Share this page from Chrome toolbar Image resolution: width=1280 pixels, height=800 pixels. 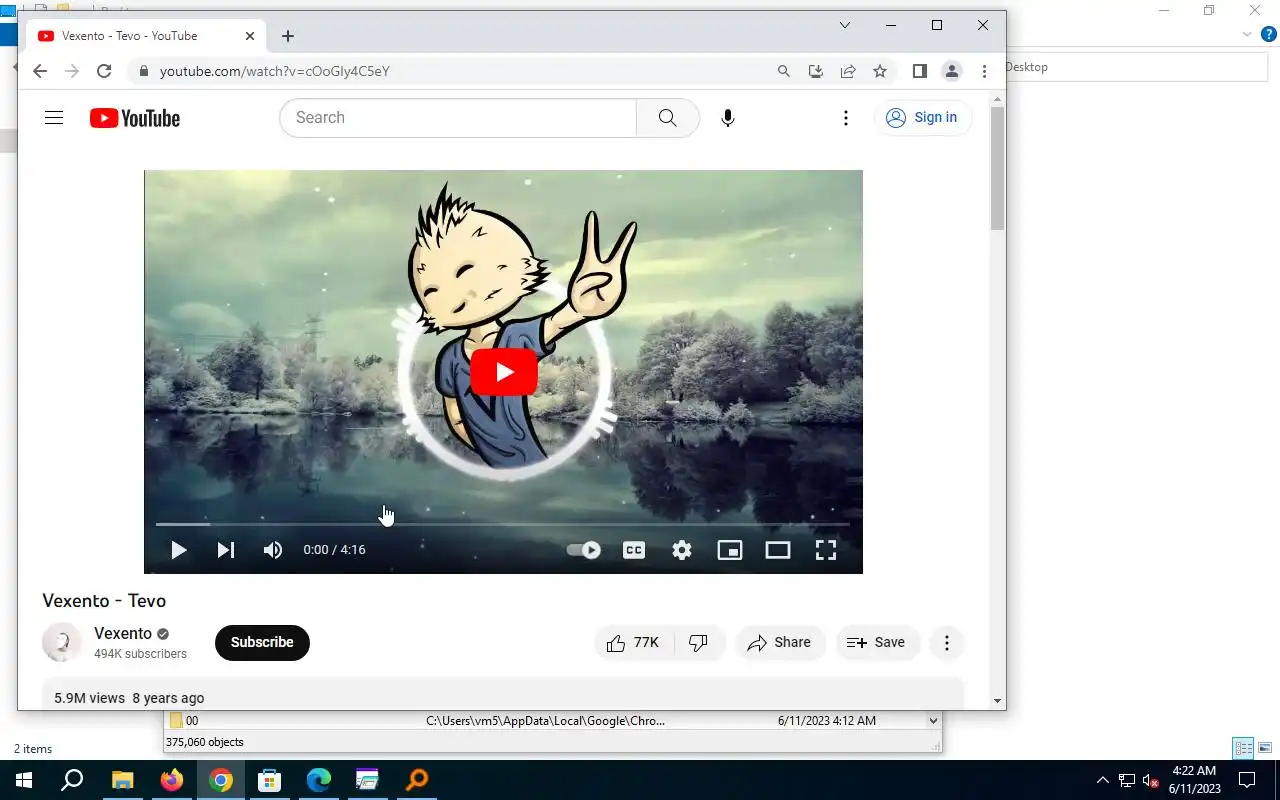pyautogui.click(x=848, y=71)
